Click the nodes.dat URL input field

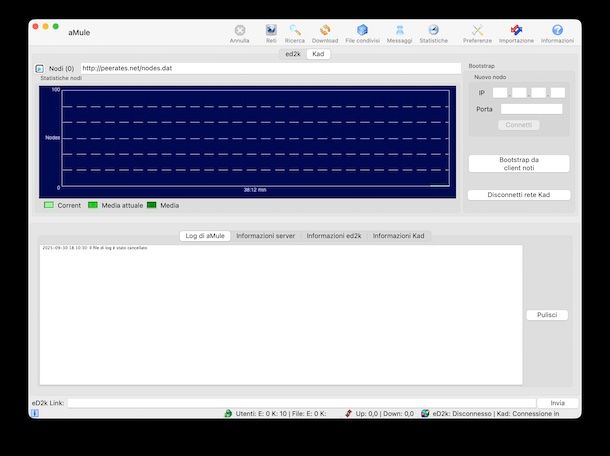tap(270, 68)
